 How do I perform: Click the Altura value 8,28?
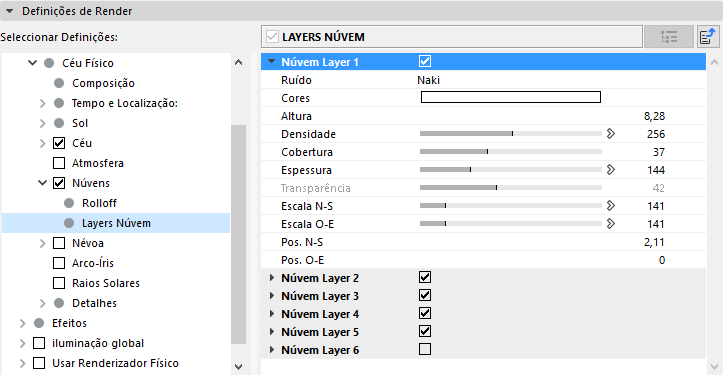654,116
